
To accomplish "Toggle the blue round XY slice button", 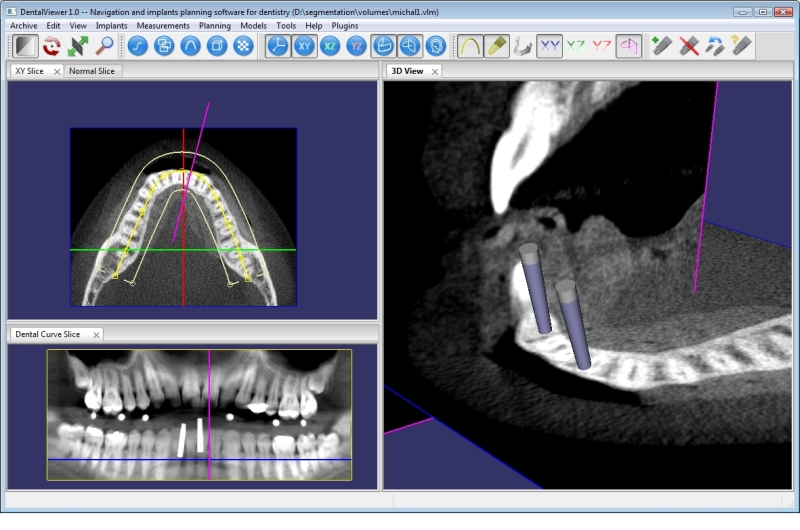I will [x=305, y=46].
